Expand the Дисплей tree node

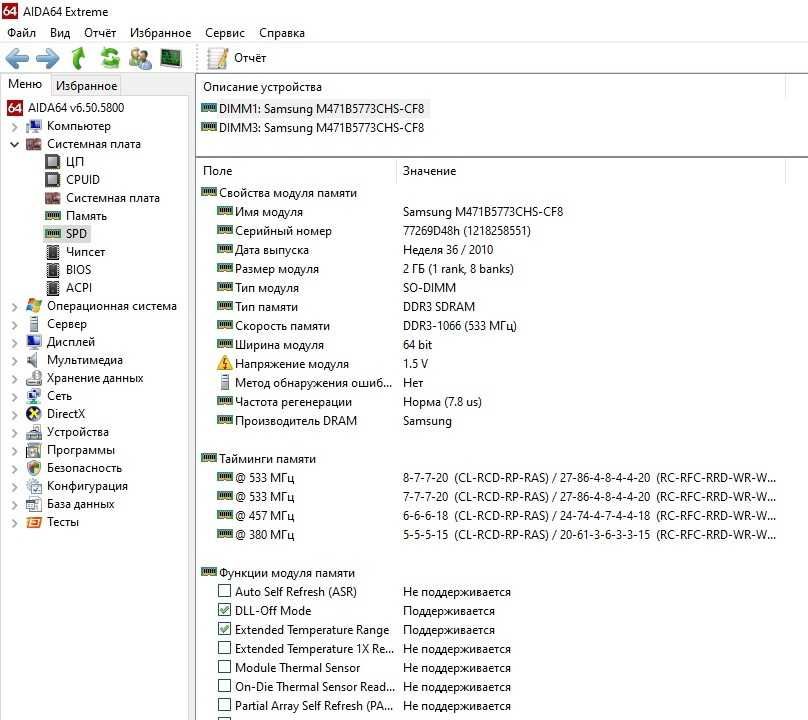pos(14,343)
